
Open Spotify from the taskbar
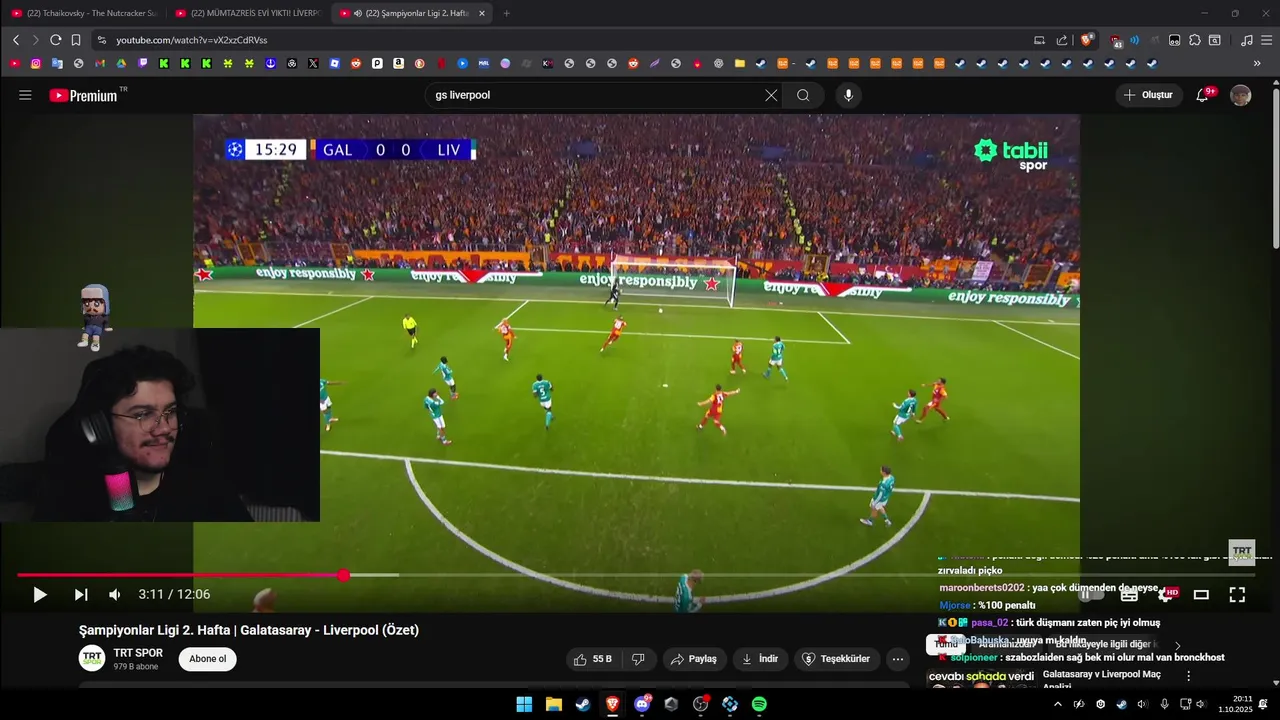[x=759, y=704]
